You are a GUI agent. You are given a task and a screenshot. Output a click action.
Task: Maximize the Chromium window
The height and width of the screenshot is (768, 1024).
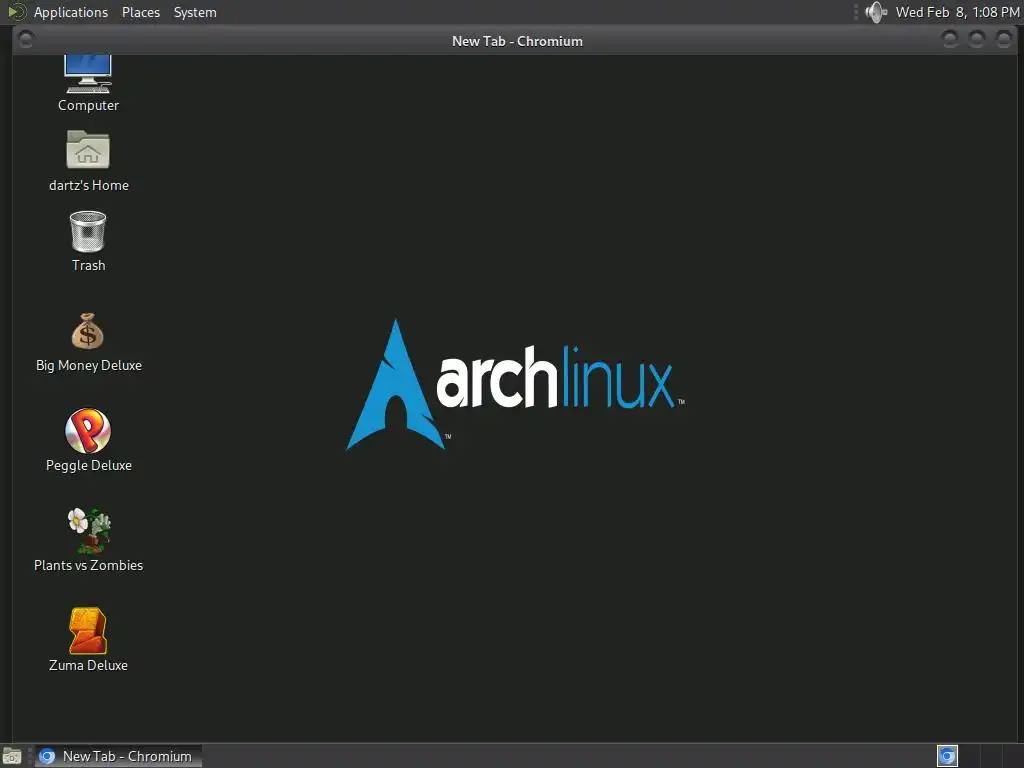click(977, 40)
